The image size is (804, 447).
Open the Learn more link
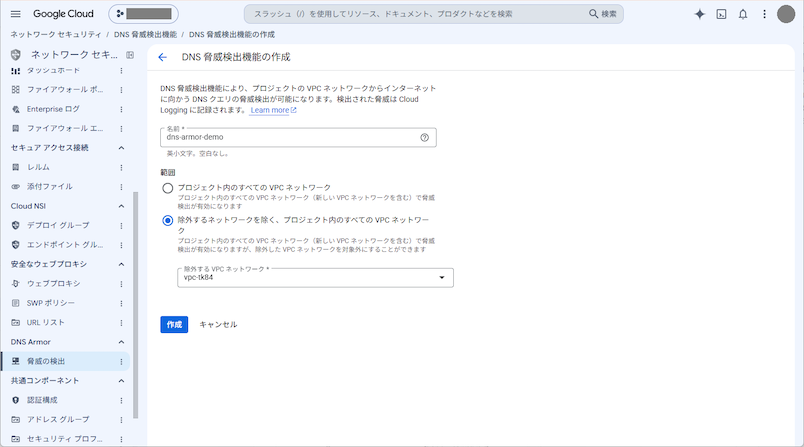click(273, 110)
